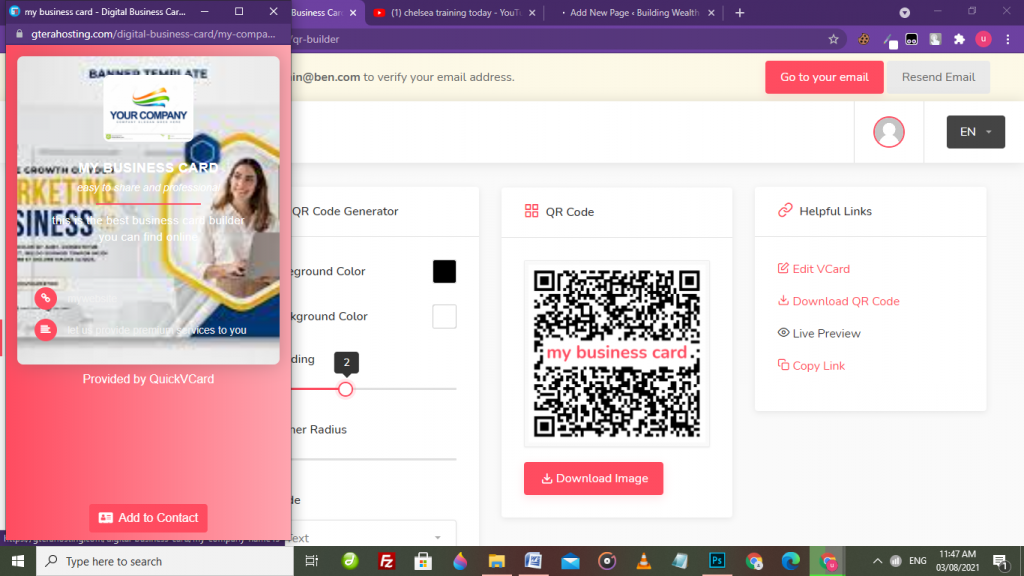Image resolution: width=1024 pixels, height=576 pixels.
Task: Close the YouTube chelsea training tab
Action: (532, 12)
